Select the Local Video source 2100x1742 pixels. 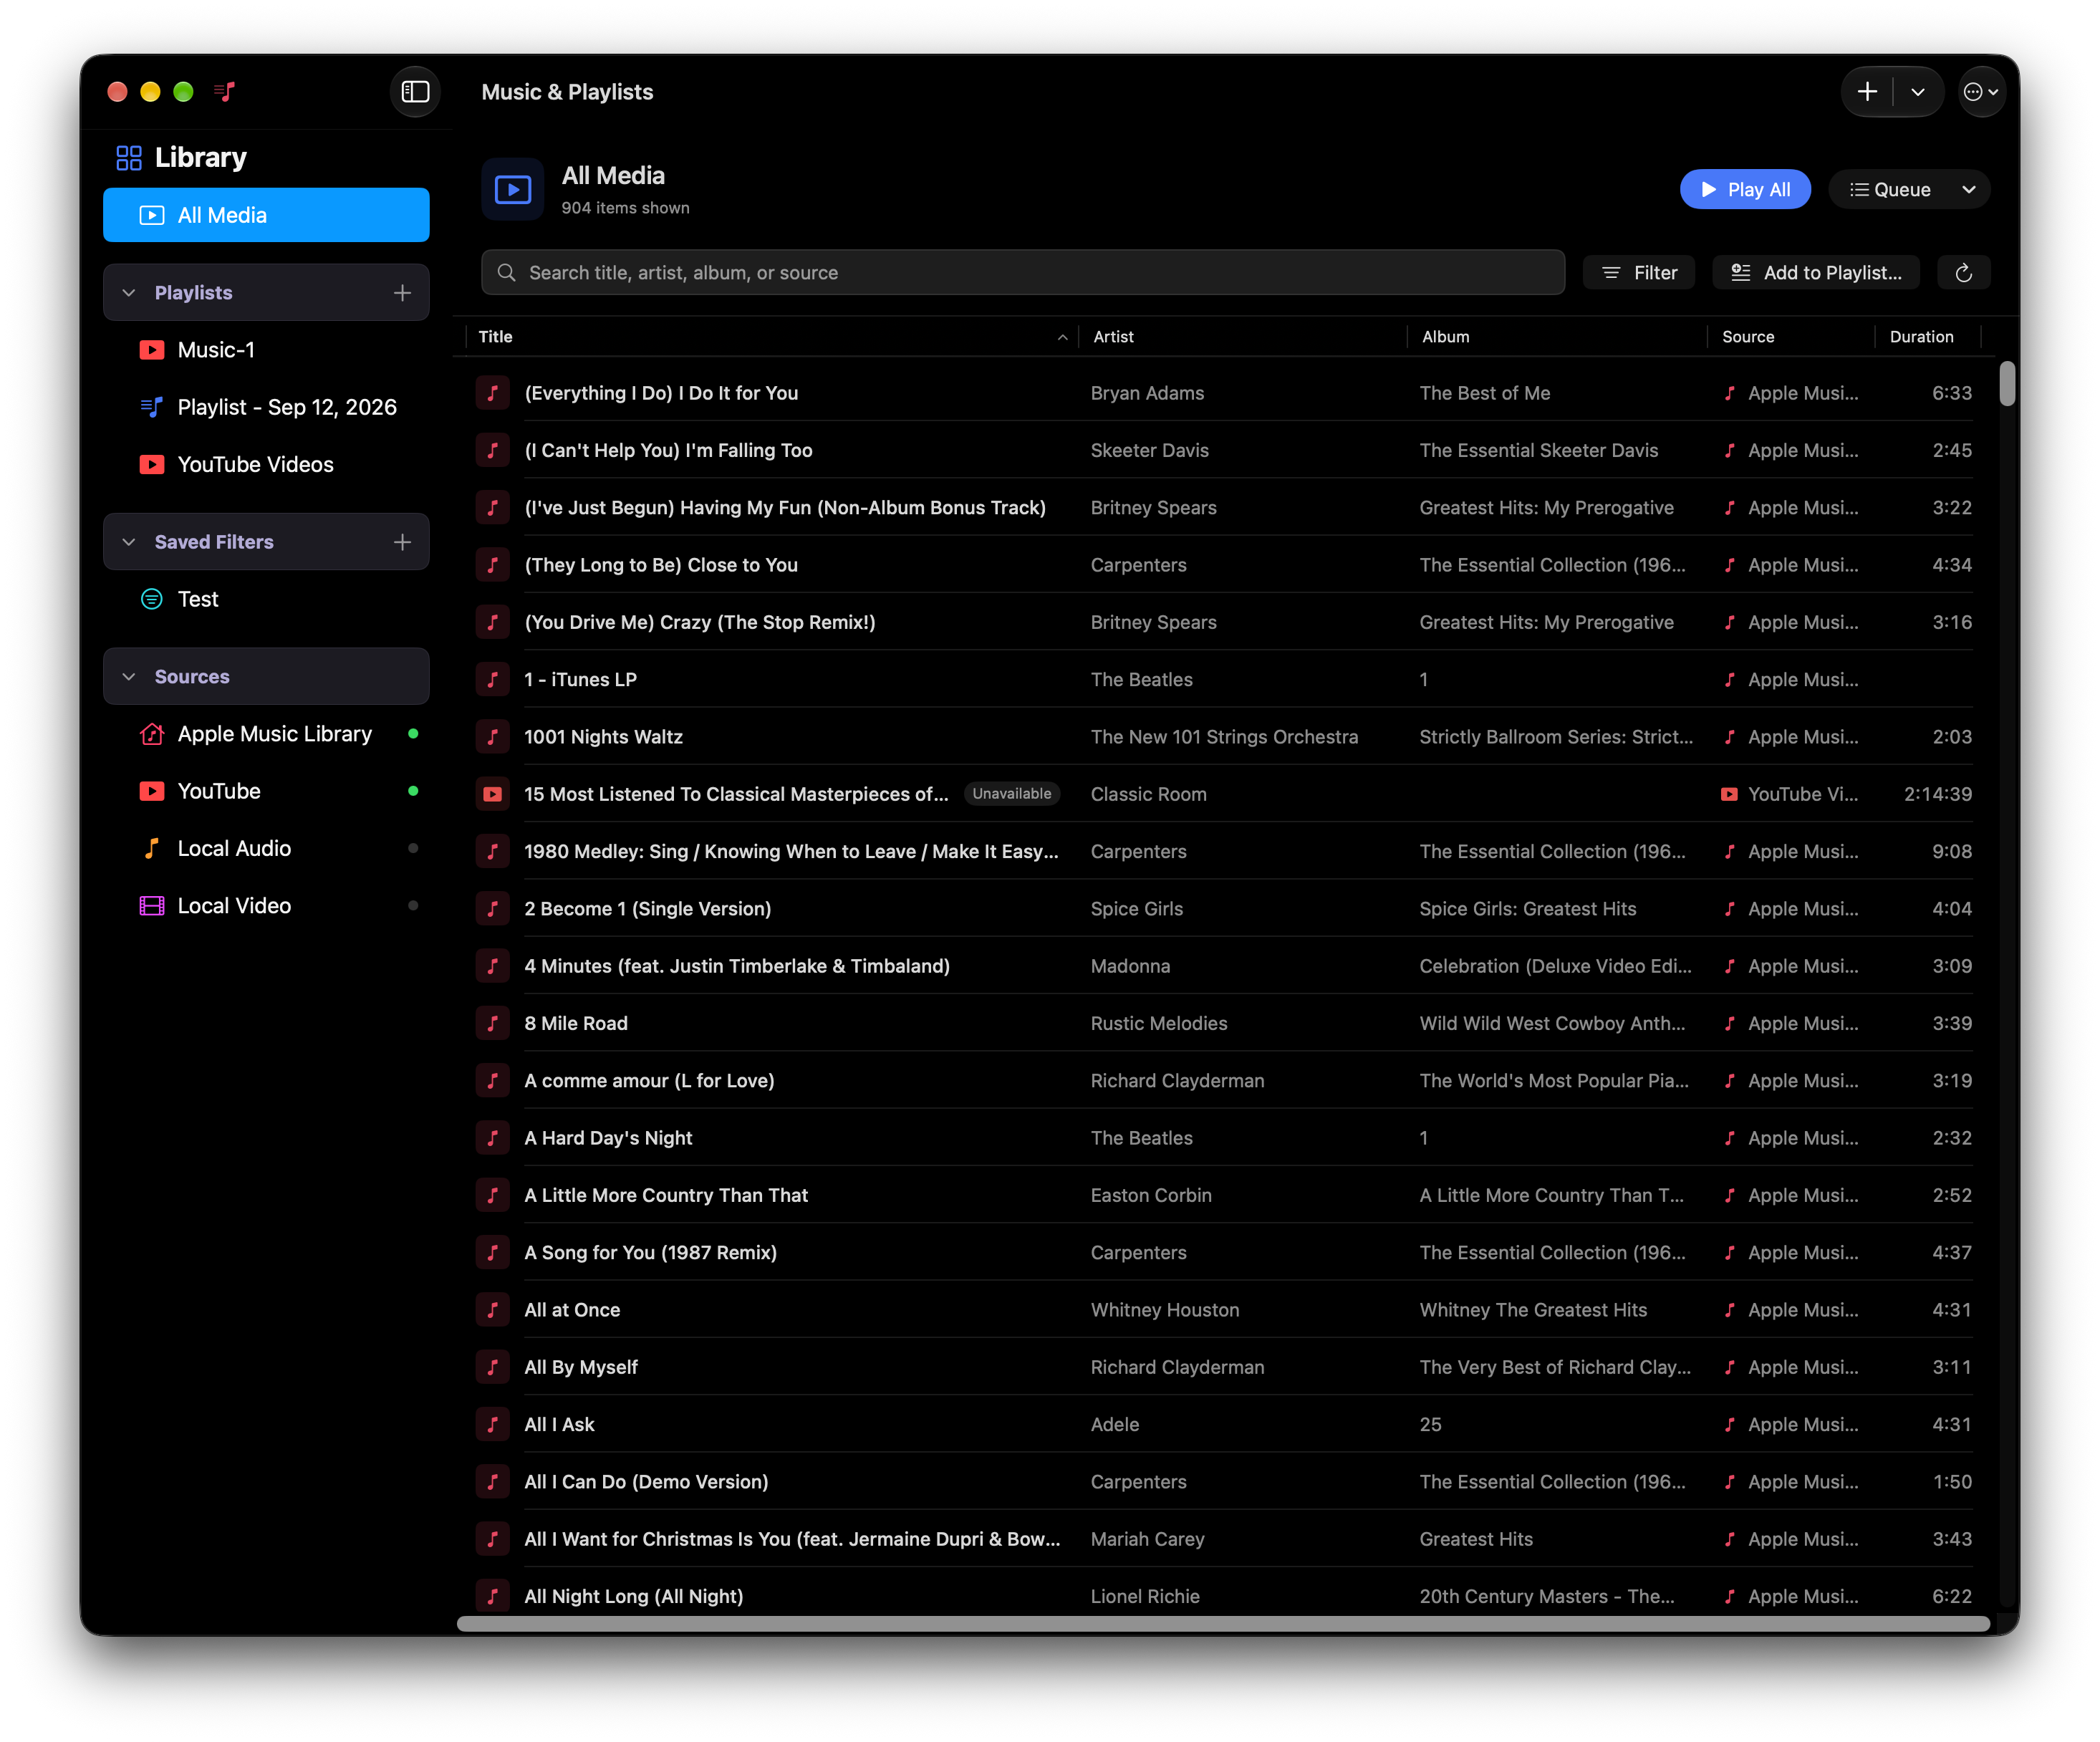(x=266, y=906)
